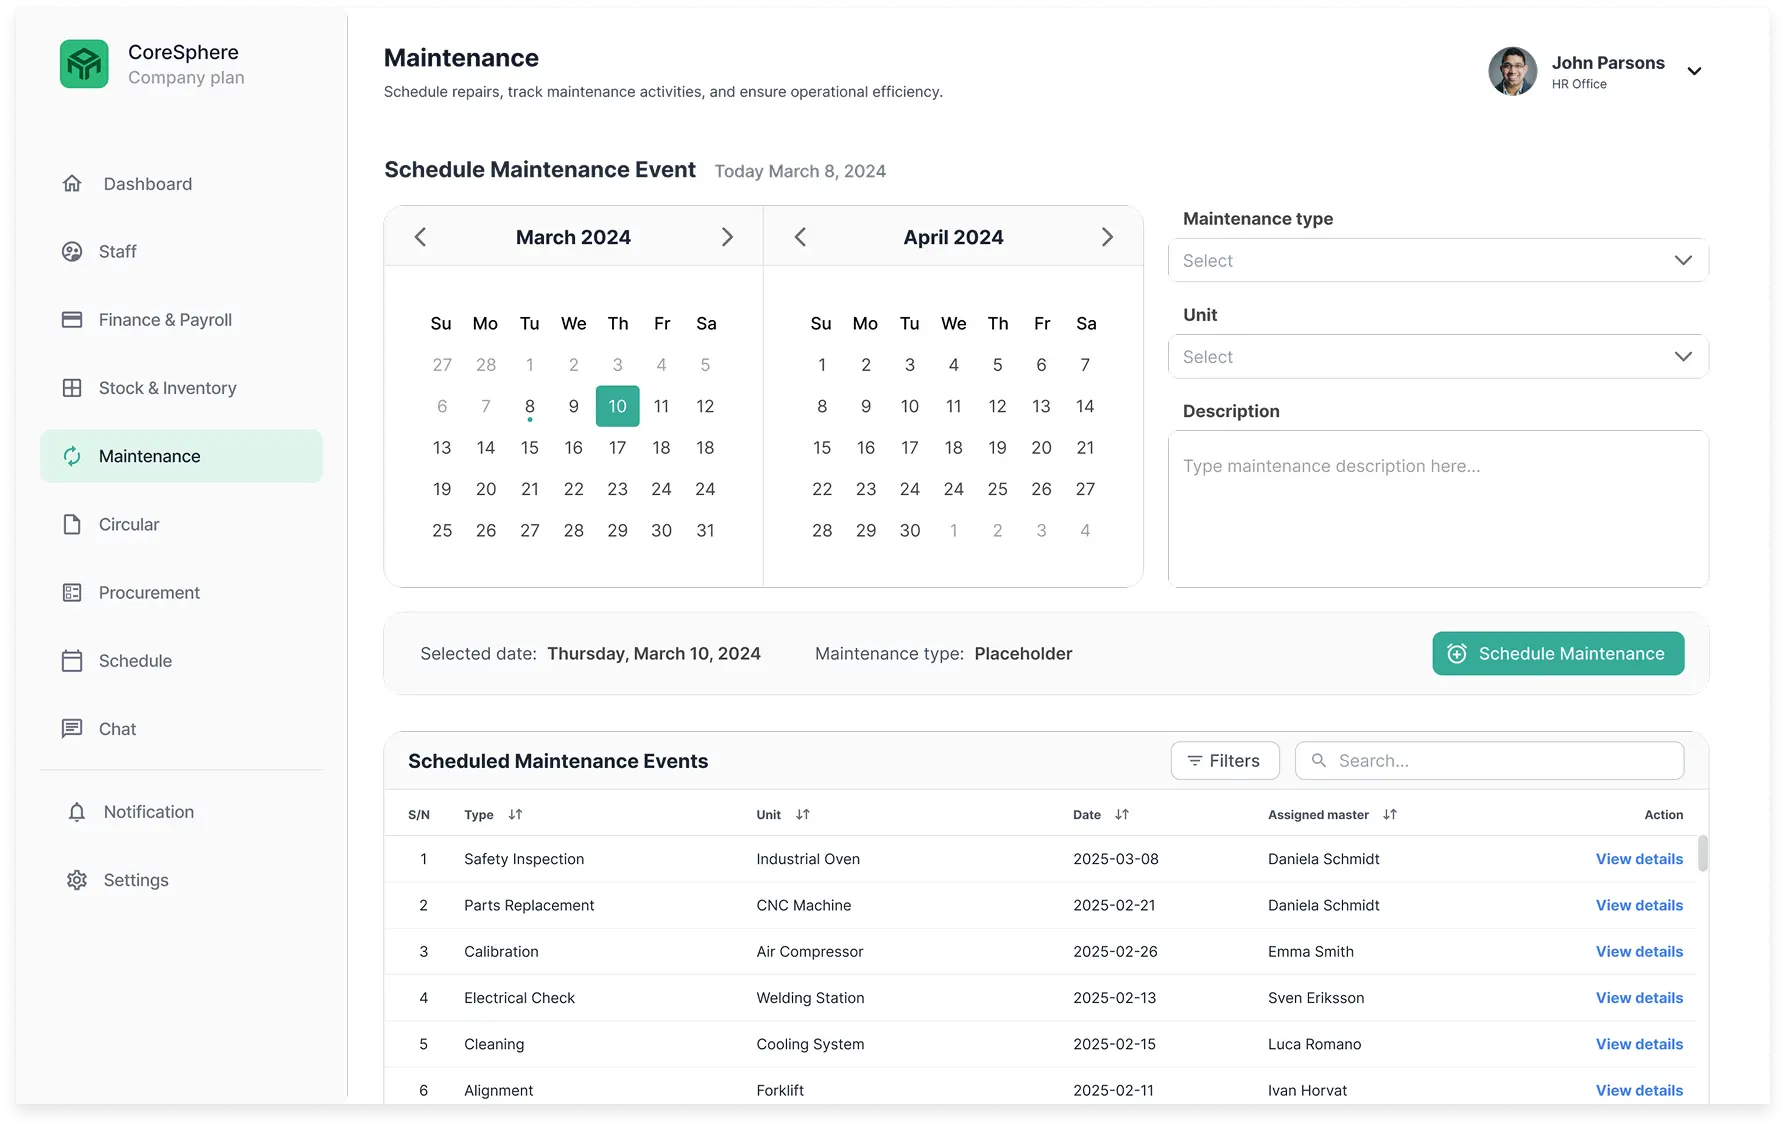Viewport: 1786px width, 1128px height.
Task: Click the Chat message icon
Action: pos(72,729)
